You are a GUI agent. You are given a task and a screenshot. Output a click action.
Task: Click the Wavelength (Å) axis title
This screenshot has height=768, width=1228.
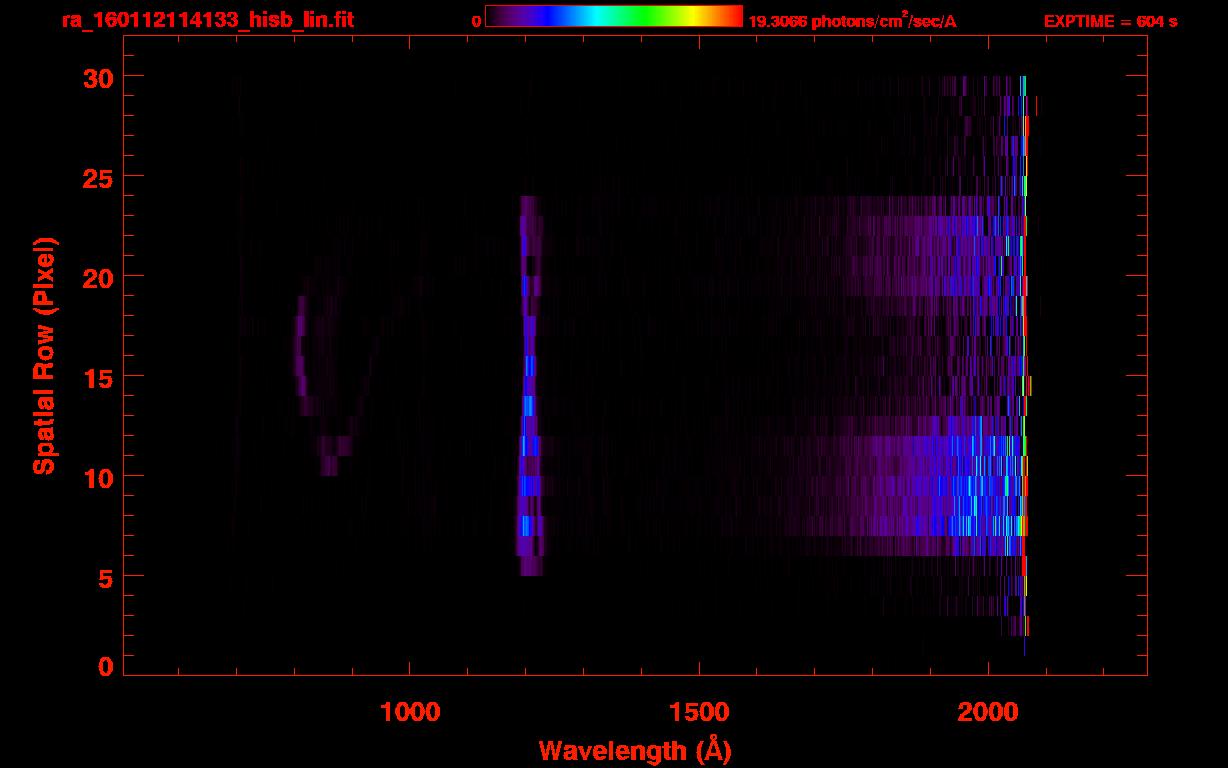tap(635, 750)
